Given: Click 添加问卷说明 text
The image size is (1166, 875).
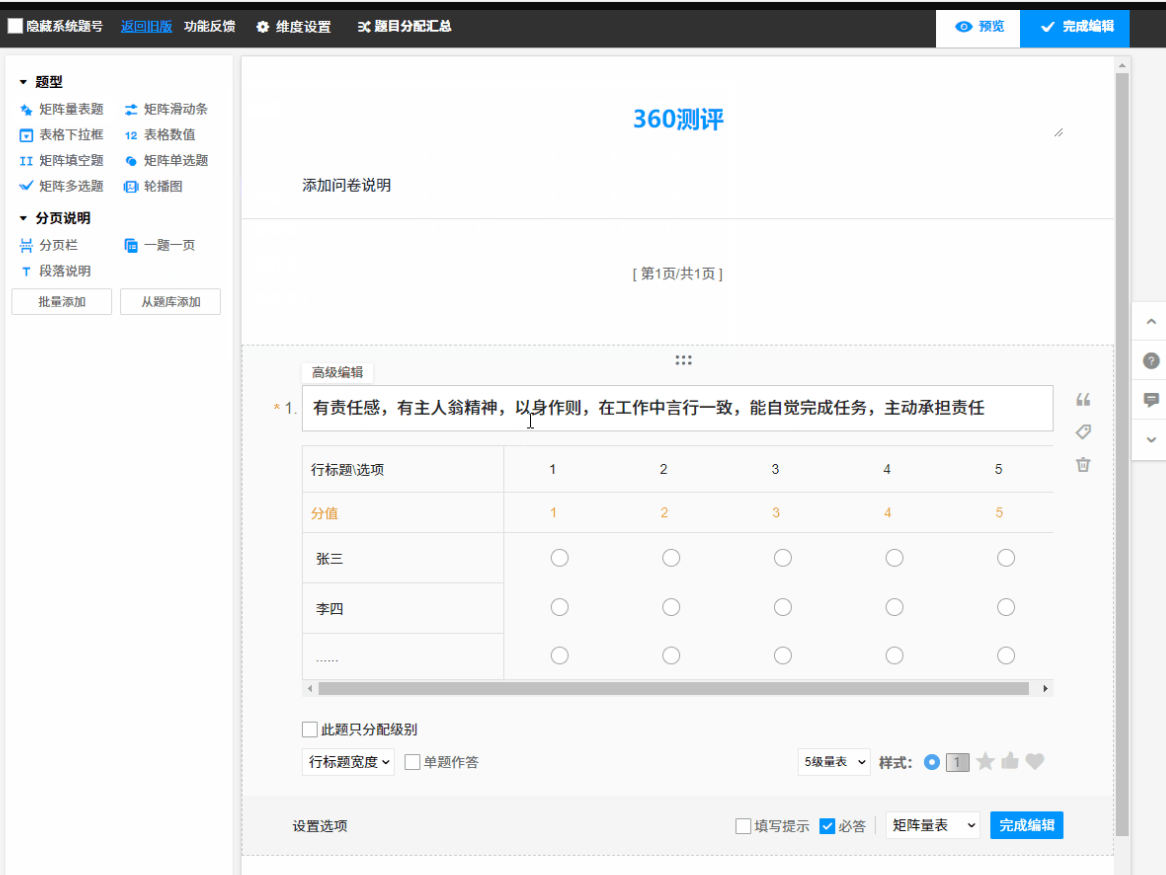Looking at the screenshot, I should (x=347, y=186).
